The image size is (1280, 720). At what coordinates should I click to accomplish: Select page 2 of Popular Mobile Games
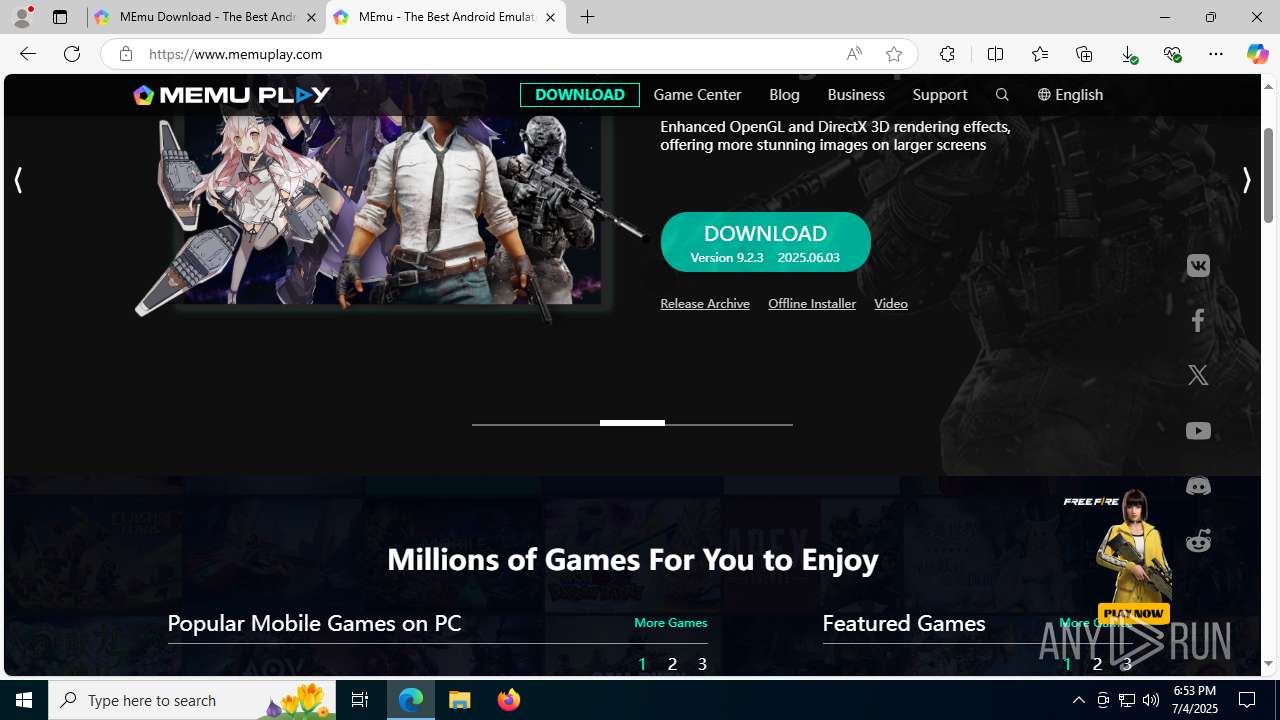(672, 664)
